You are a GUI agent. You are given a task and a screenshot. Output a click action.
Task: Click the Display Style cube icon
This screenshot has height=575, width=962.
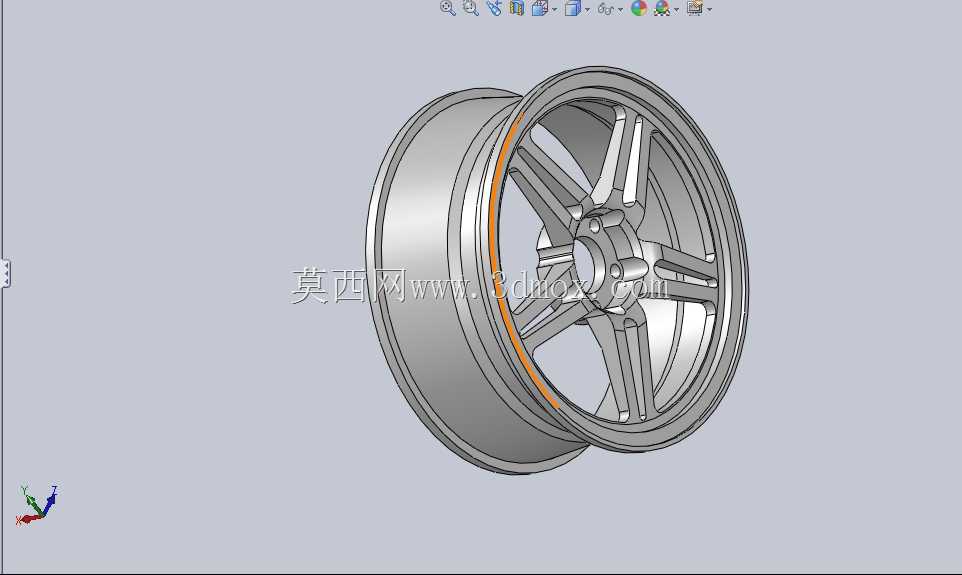[x=572, y=8]
